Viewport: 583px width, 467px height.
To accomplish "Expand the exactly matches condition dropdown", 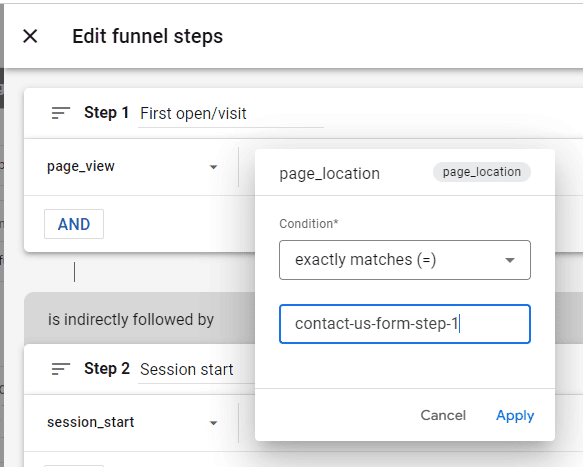I will [405, 260].
